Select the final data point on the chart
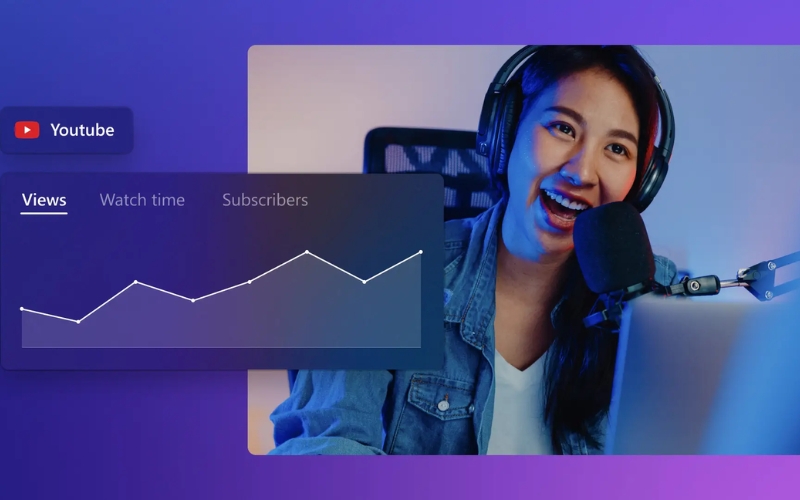Screen dimensions: 800x500 (420, 252)
